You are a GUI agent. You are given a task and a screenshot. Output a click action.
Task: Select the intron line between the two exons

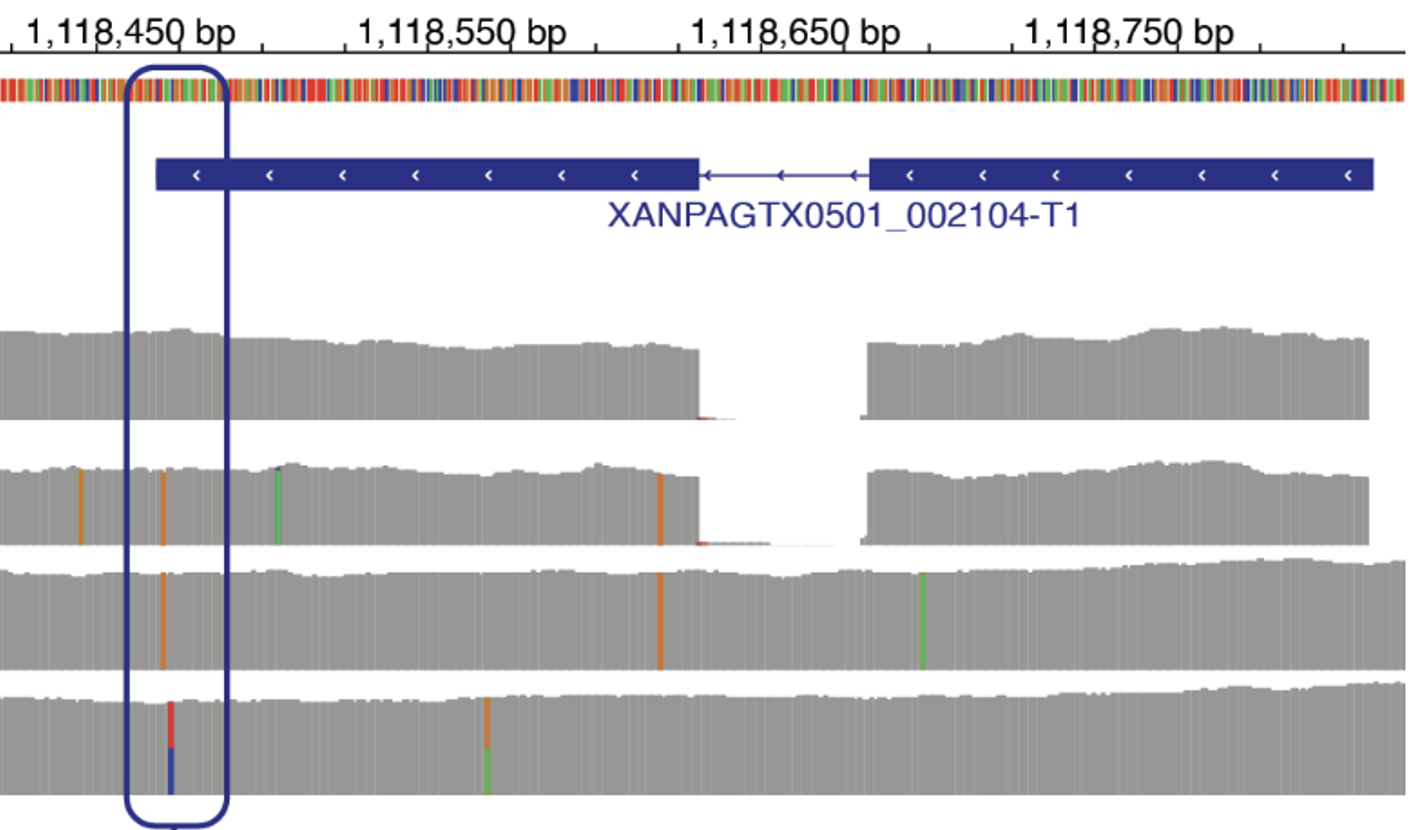tap(783, 175)
